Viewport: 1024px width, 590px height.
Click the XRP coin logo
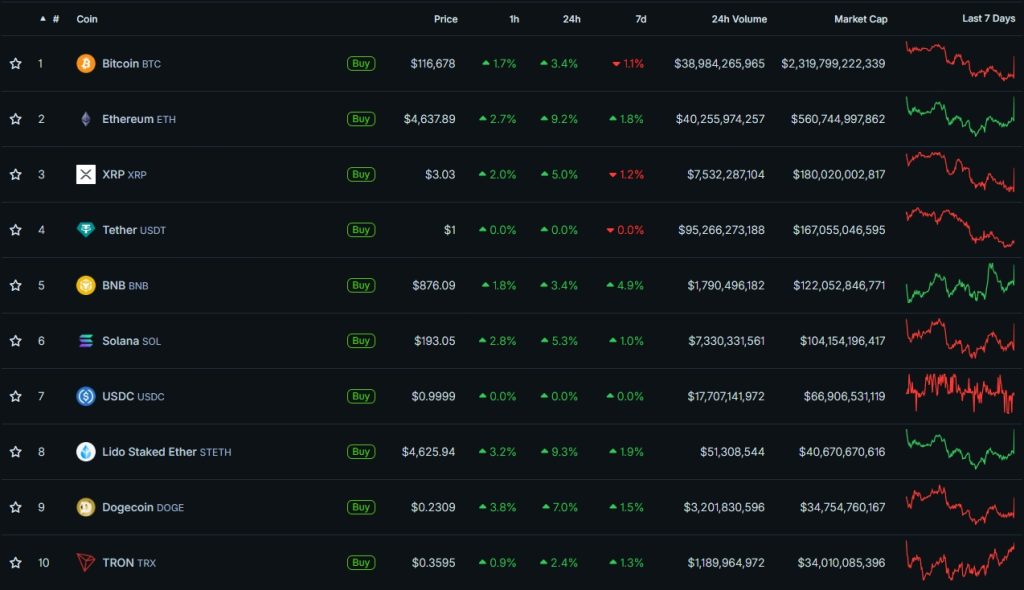coord(88,174)
